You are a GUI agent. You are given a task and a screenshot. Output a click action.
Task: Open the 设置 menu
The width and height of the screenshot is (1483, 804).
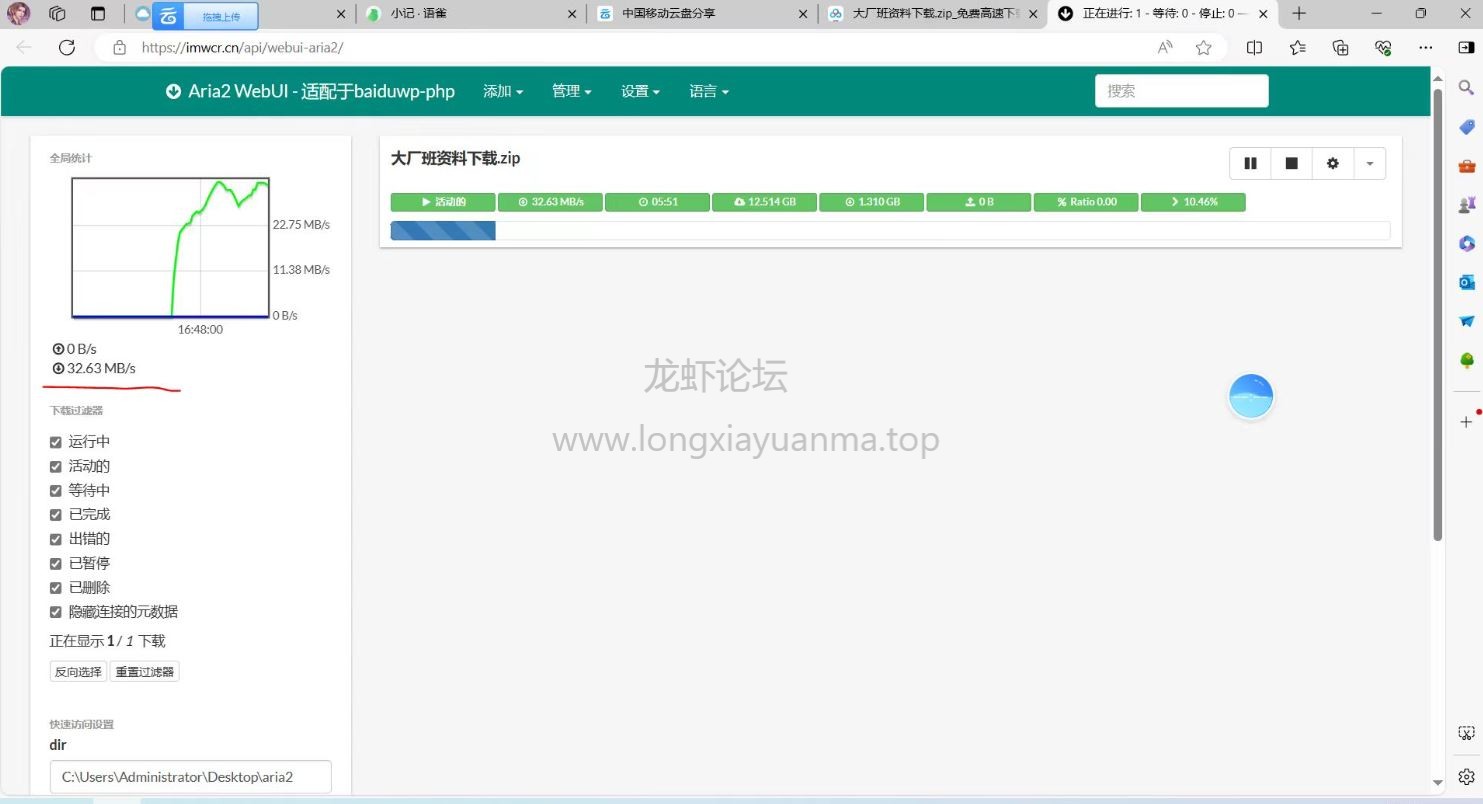[640, 91]
